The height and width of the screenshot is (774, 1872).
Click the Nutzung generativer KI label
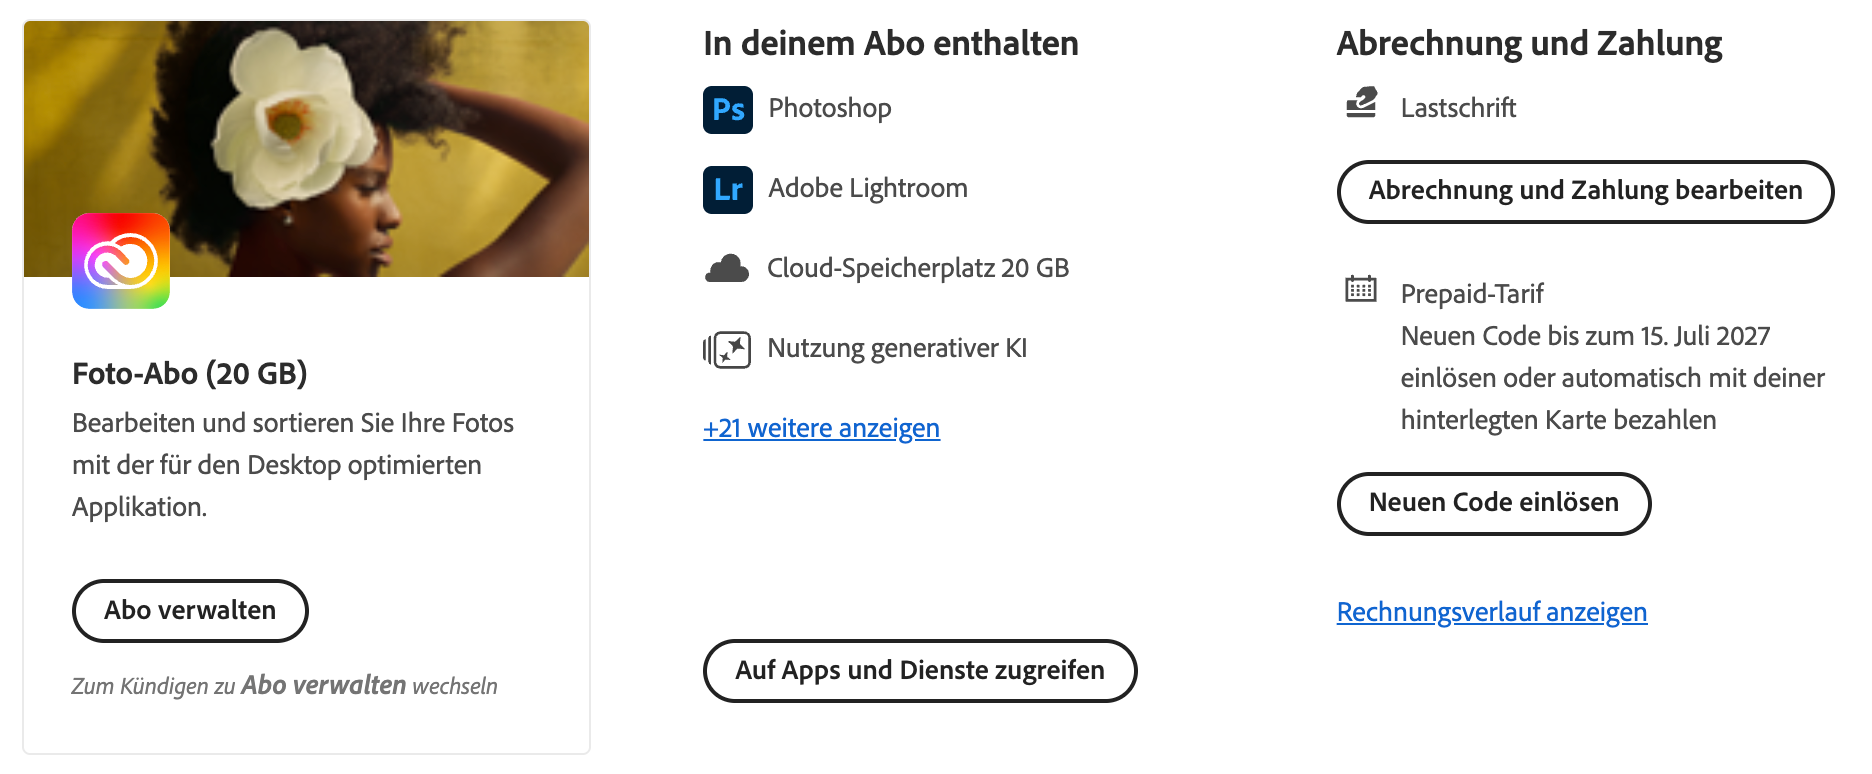897,348
